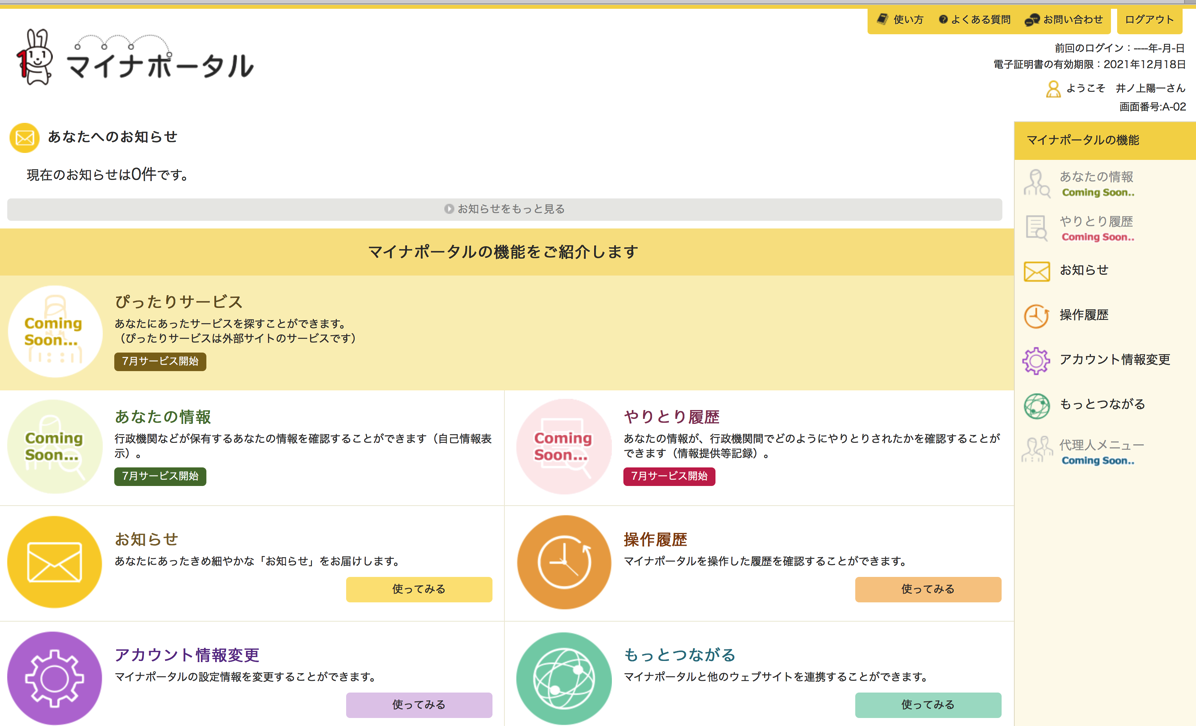Click sidebar person-search icon for あなたの情報
This screenshot has width=1196, height=726.
click(1037, 184)
